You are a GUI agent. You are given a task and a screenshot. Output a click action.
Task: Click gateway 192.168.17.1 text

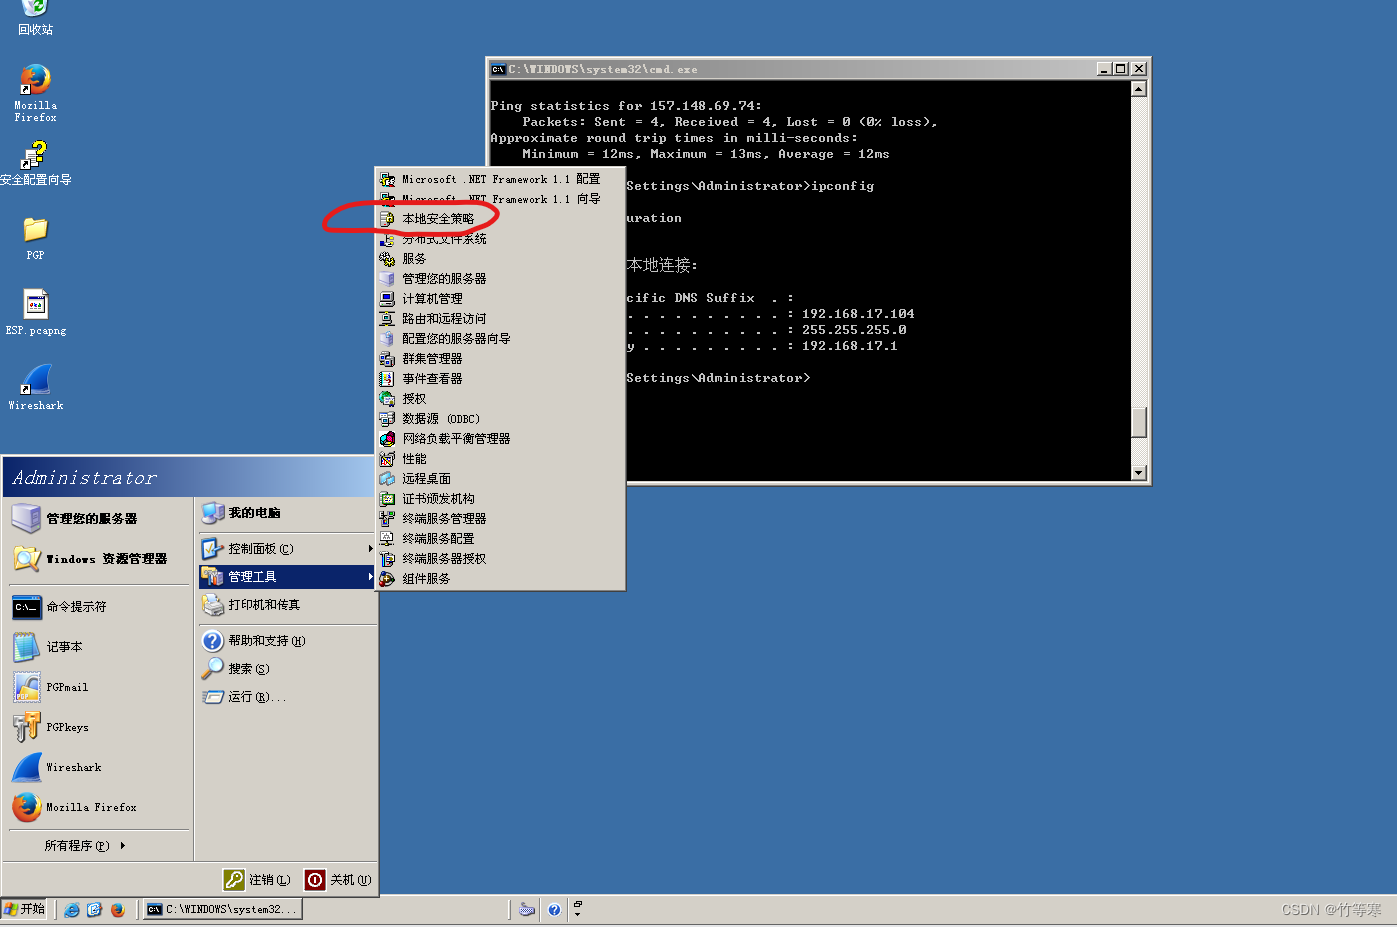(x=850, y=346)
